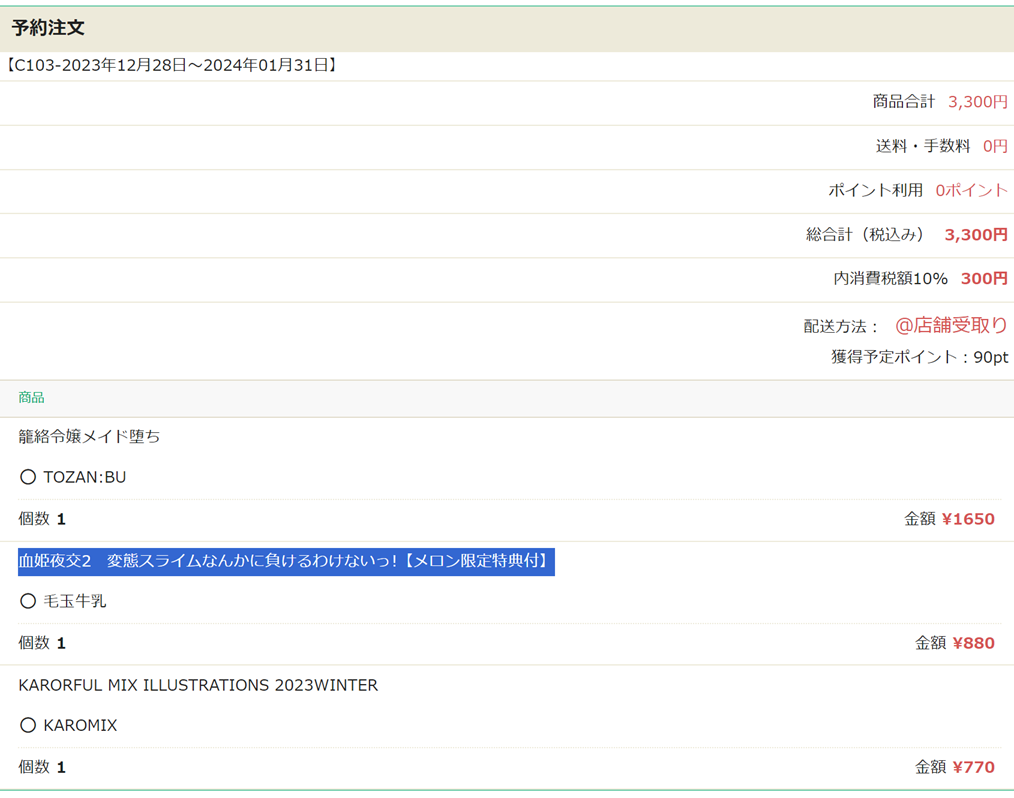Screen dimensions: 1014x798
Task: Open the 毛玉牛乳 circle name
Action: tap(75, 601)
